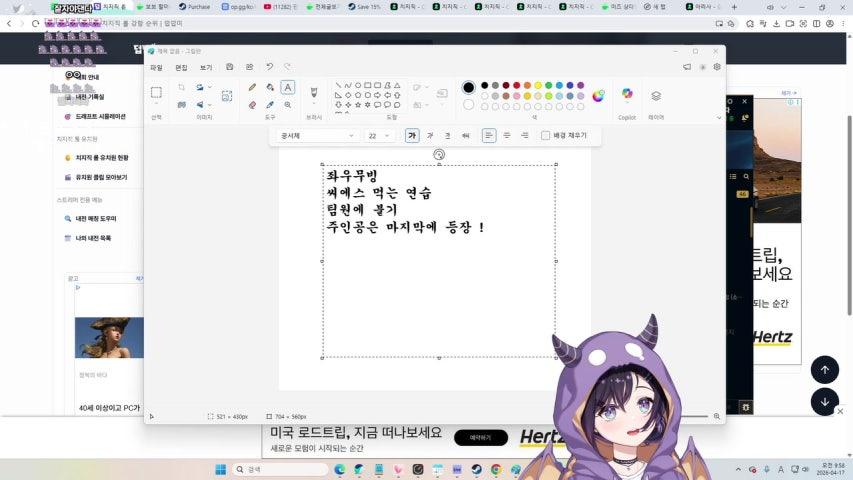This screenshot has height=480, width=853.
Task: Click the black 예약하기 Hertz ad button
Action: [x=481, y=438]
